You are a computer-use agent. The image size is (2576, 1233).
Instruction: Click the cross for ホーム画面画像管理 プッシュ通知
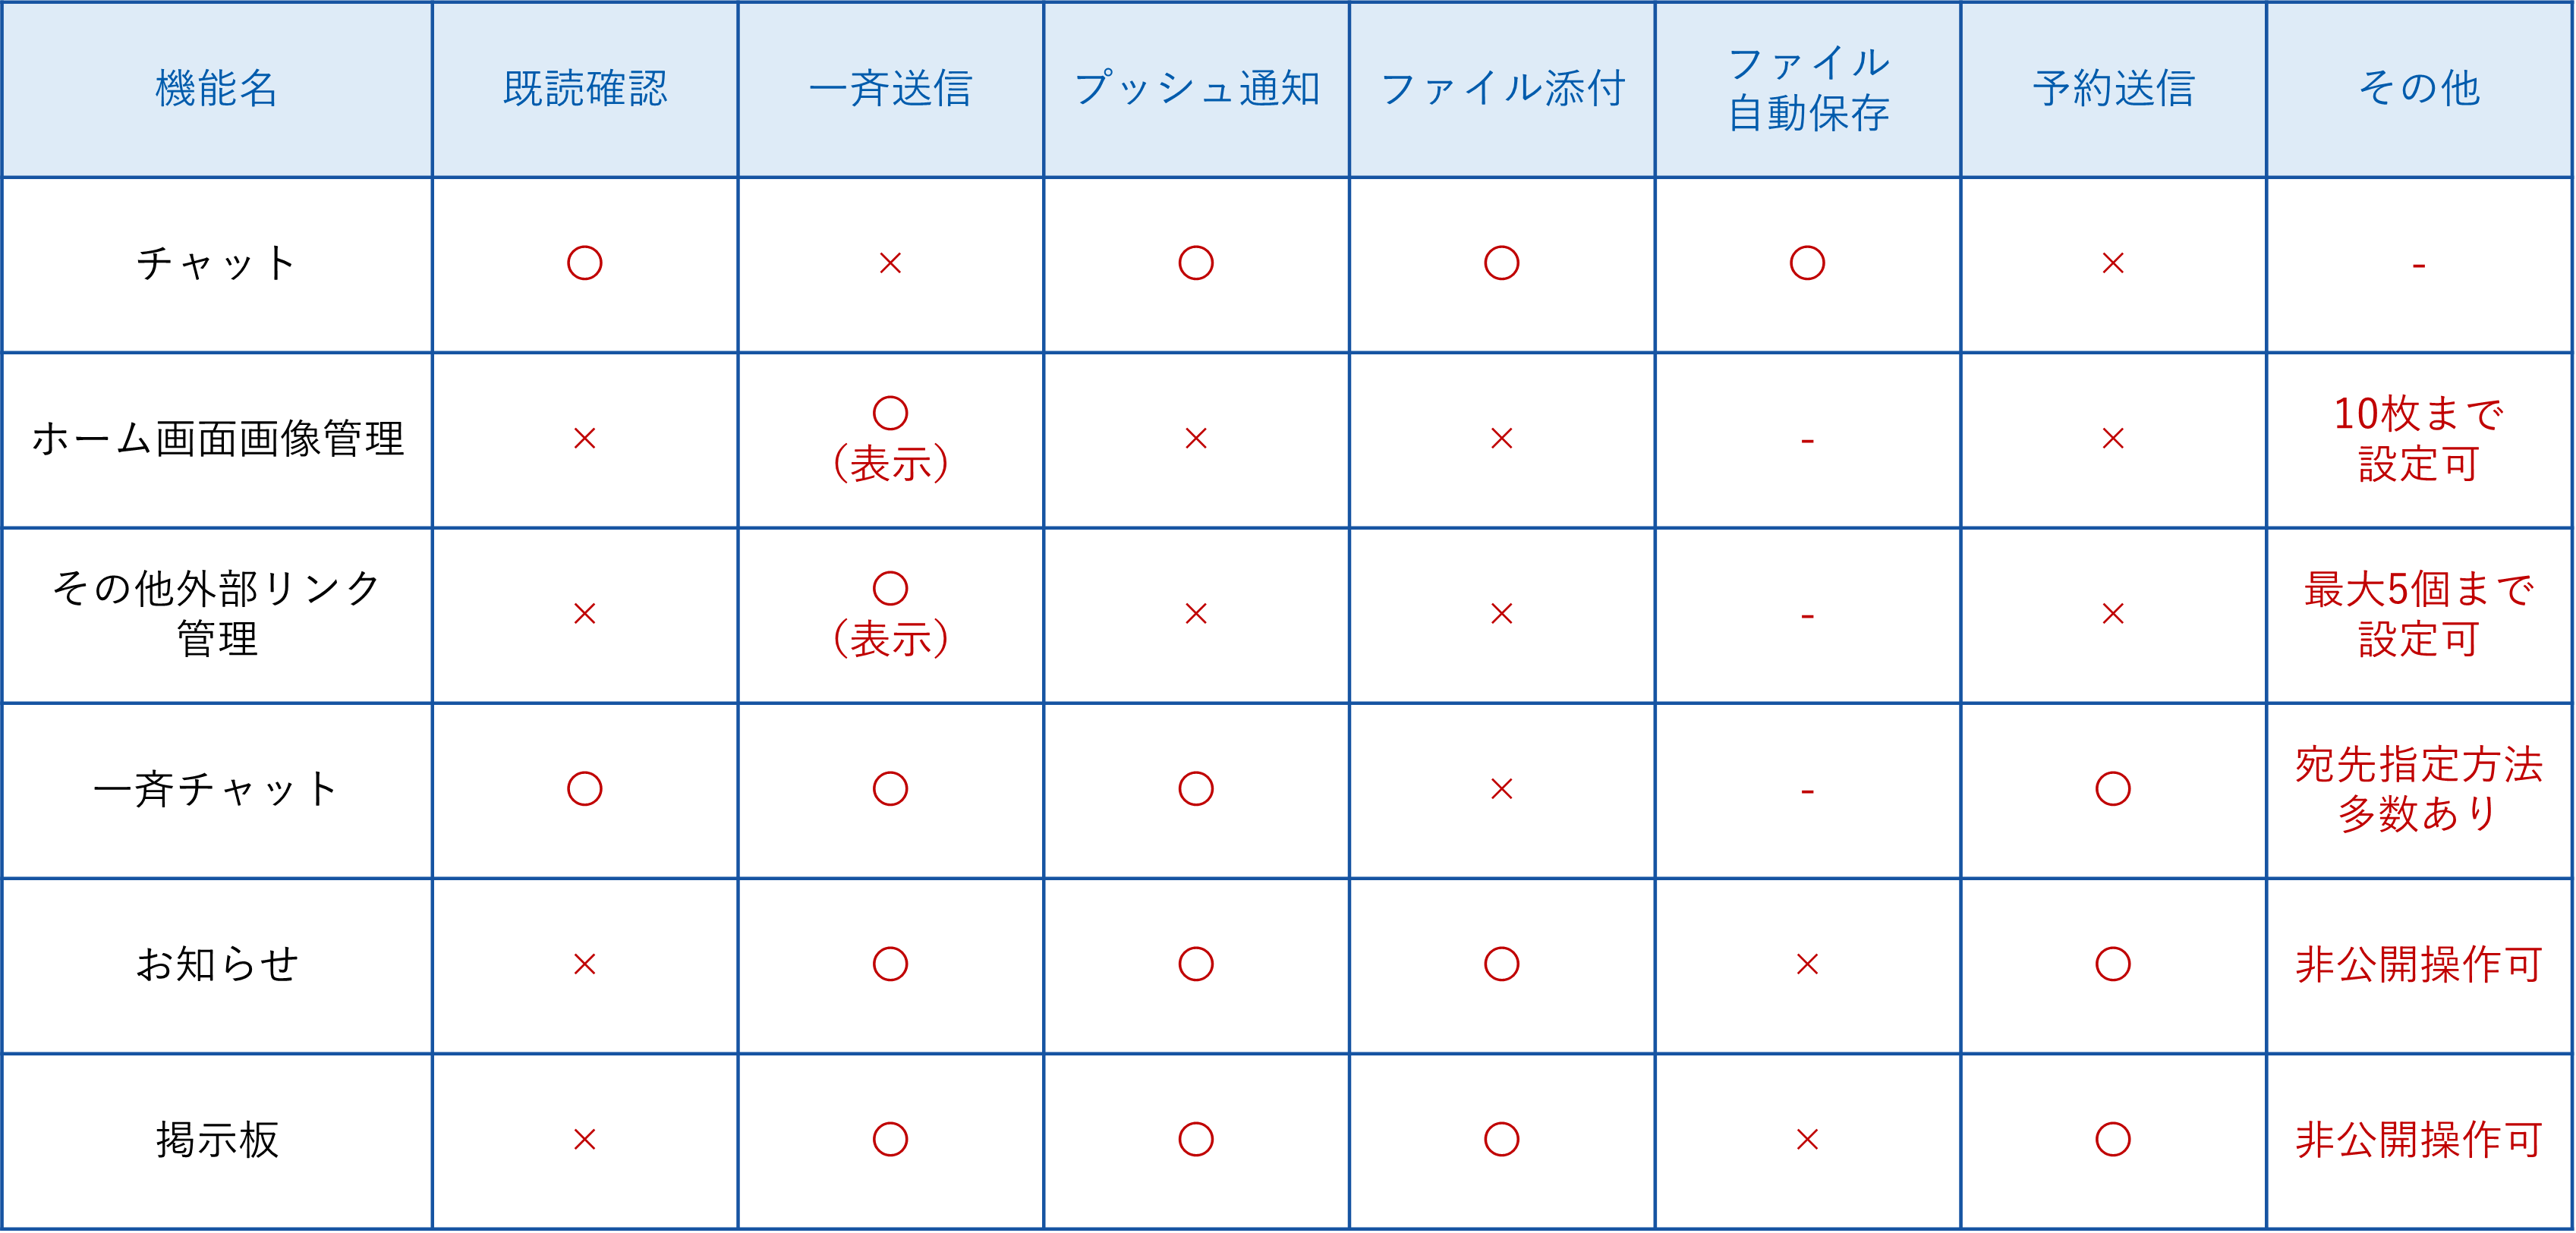point(1196,438)
